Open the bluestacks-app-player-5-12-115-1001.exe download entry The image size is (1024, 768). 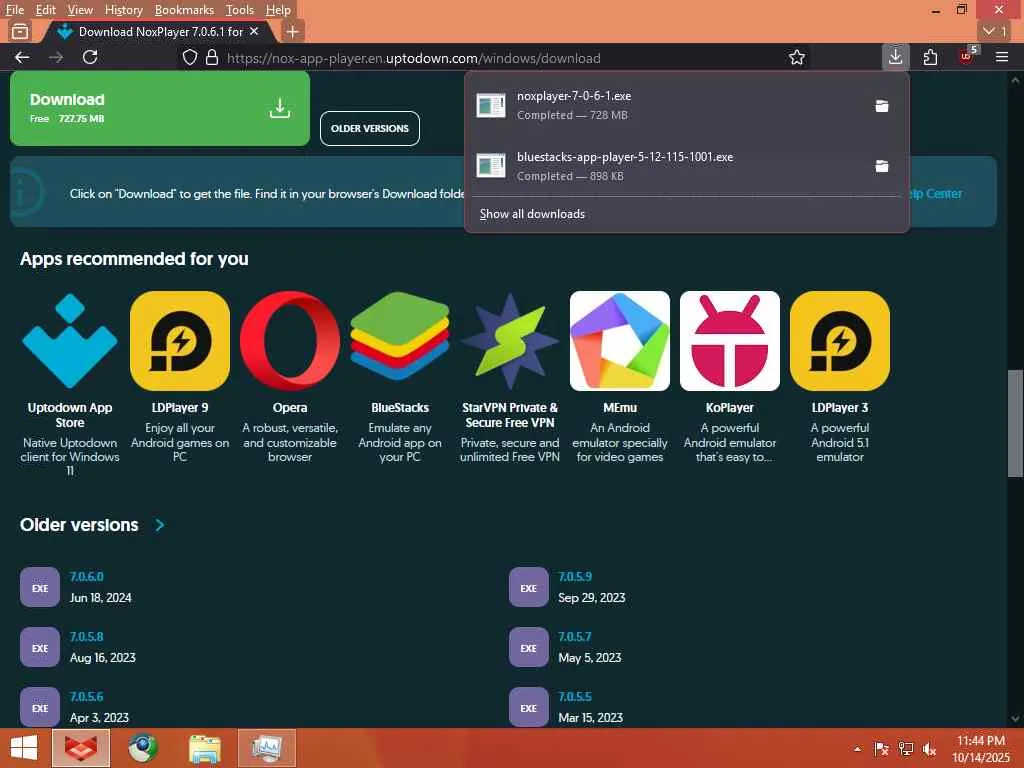(x=665, y=166)
